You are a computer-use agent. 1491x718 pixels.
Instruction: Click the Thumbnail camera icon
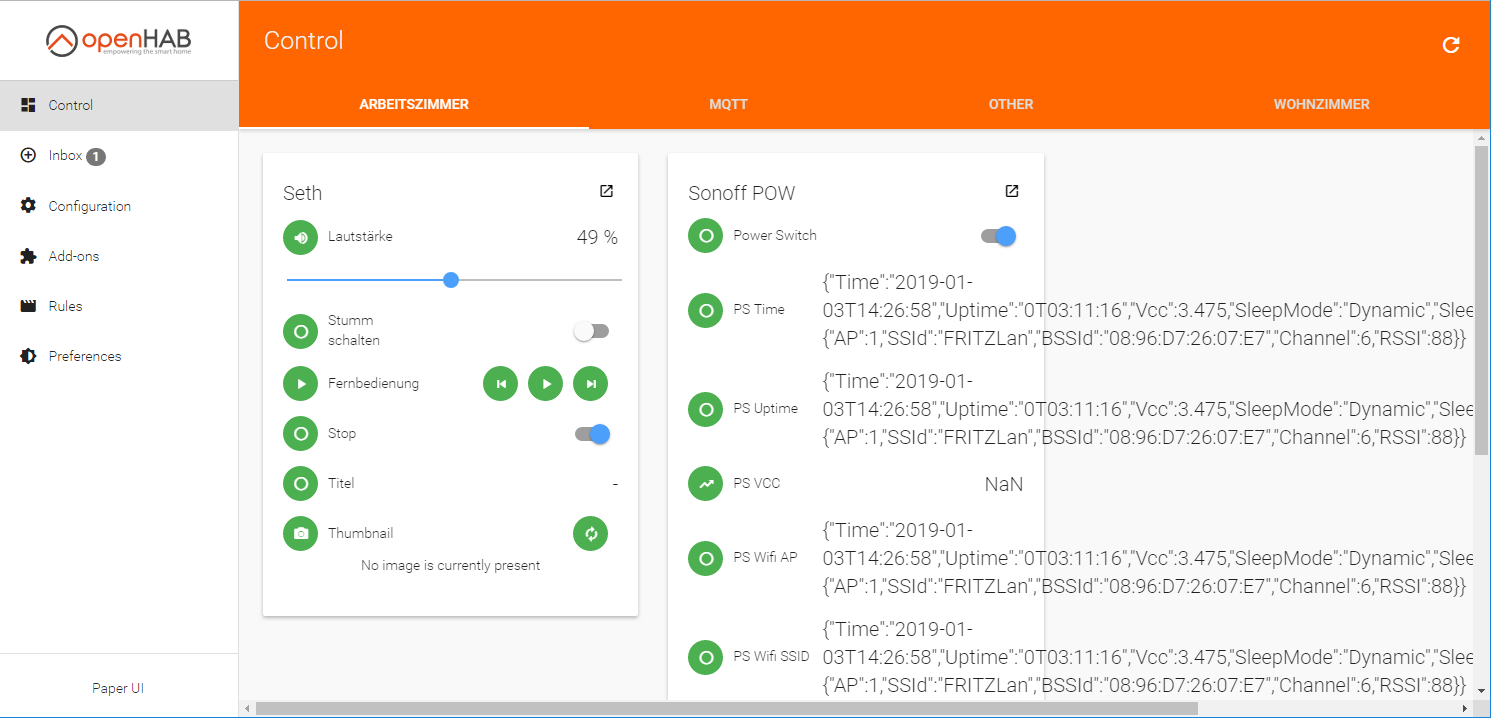[300, 534]
